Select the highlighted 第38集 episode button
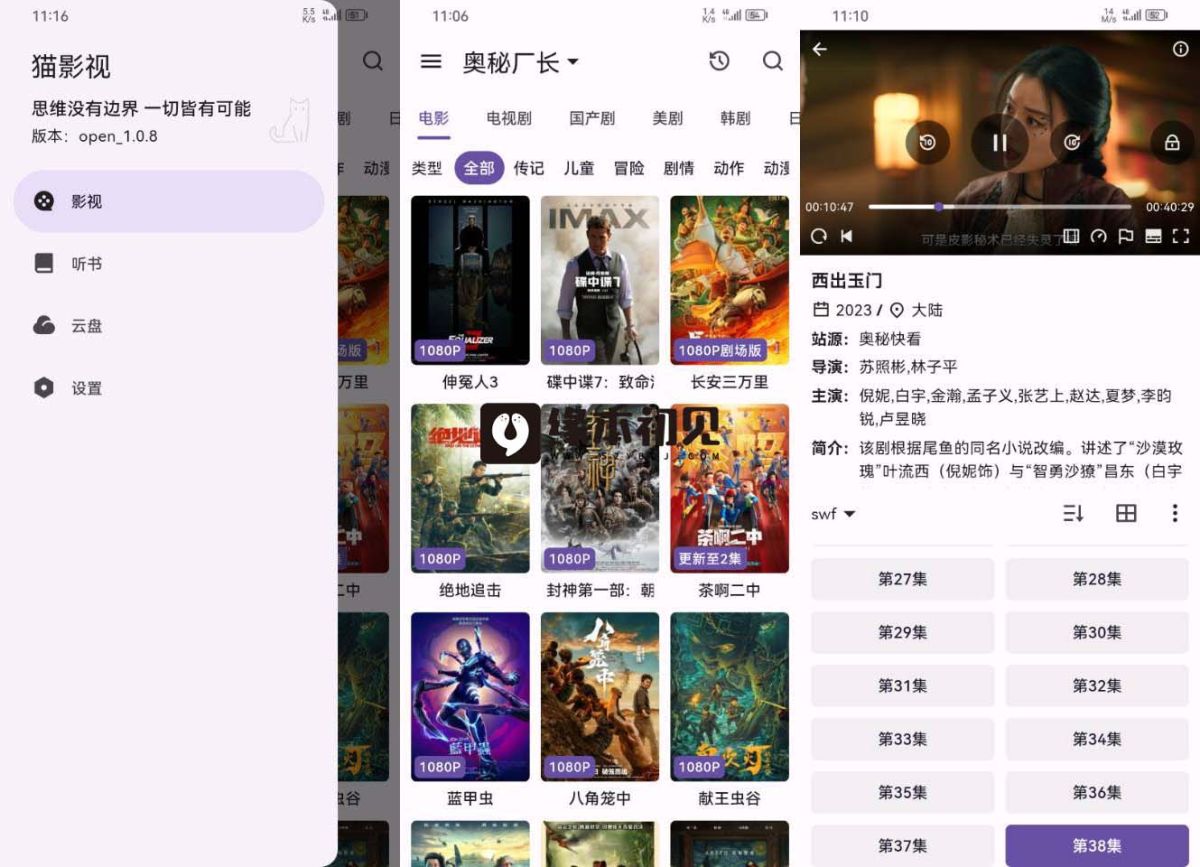1200x867 pixels. [x=1097, y=846]
